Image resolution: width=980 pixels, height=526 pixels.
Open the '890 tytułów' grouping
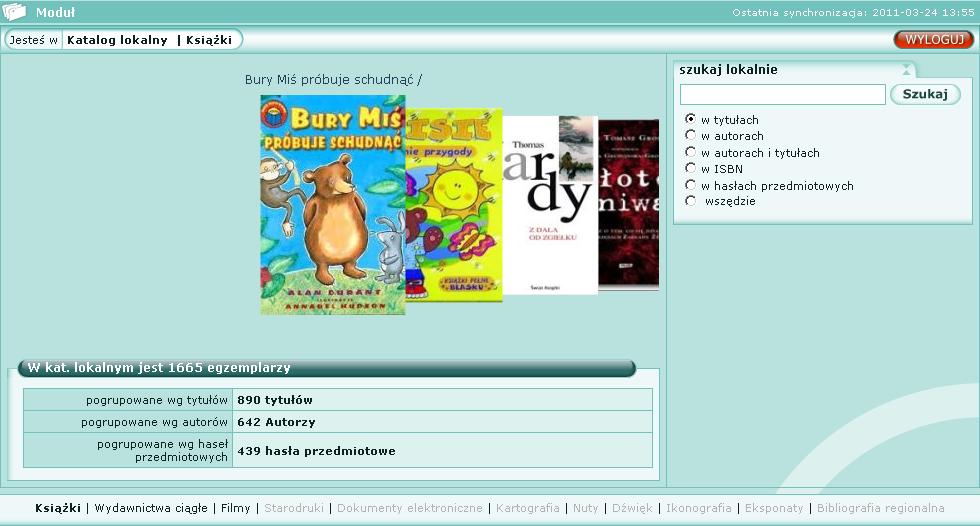pyautogui.click(x=275, y=400)
